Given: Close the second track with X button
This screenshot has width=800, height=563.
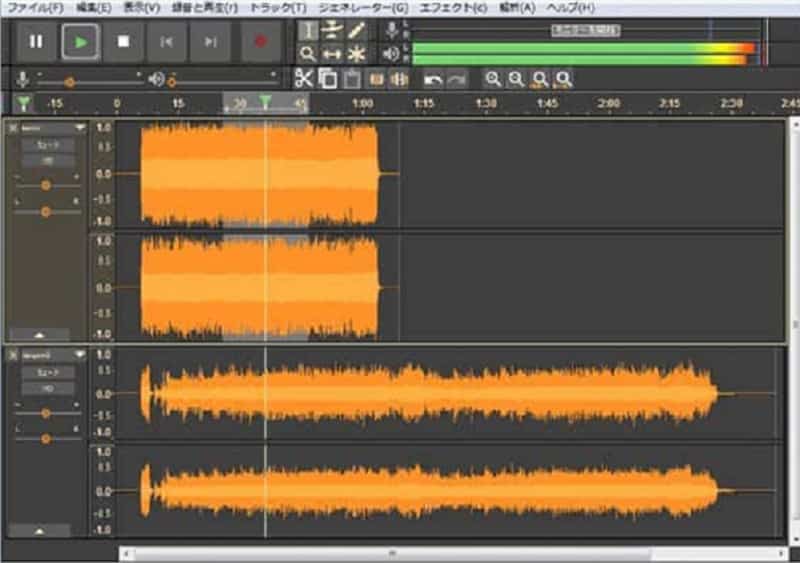Looking at the screenshot, I should [13, 354].
